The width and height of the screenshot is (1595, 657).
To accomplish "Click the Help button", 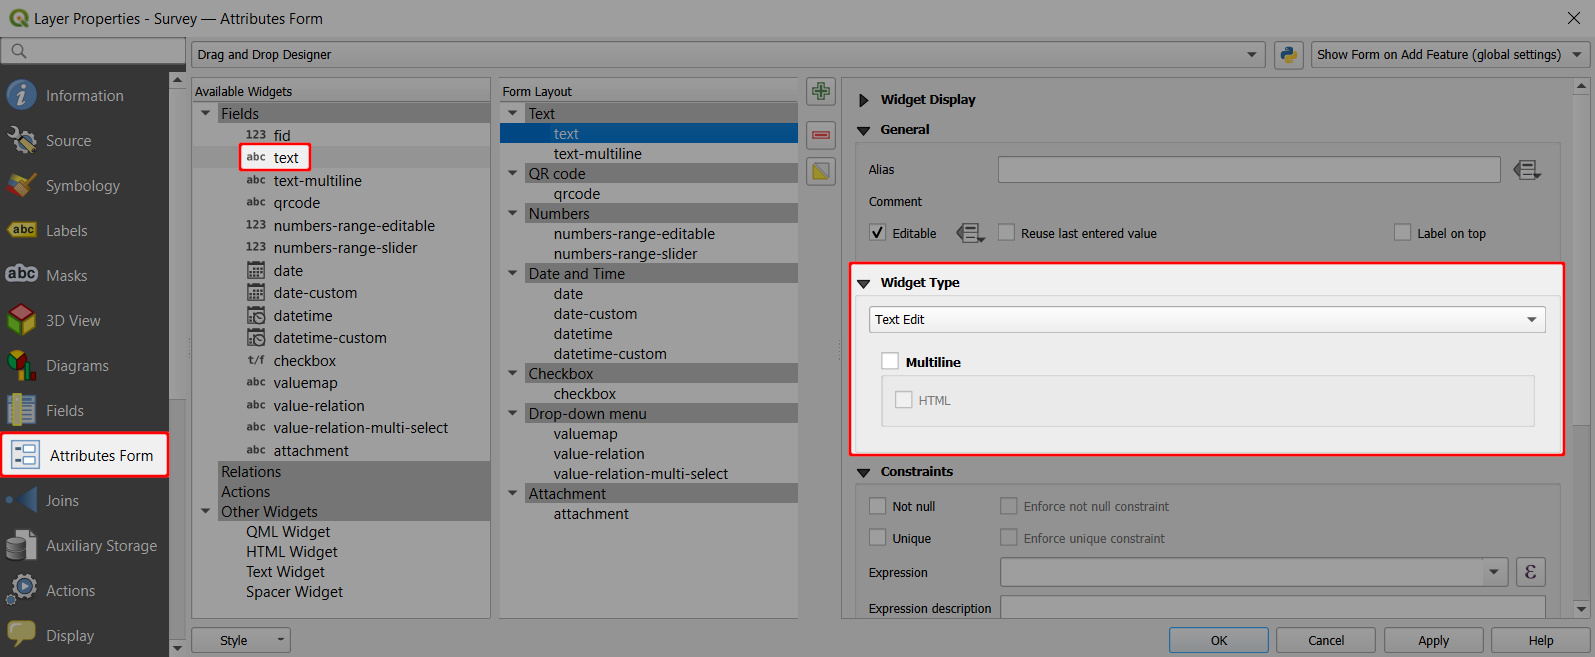I will (1541, 640).
